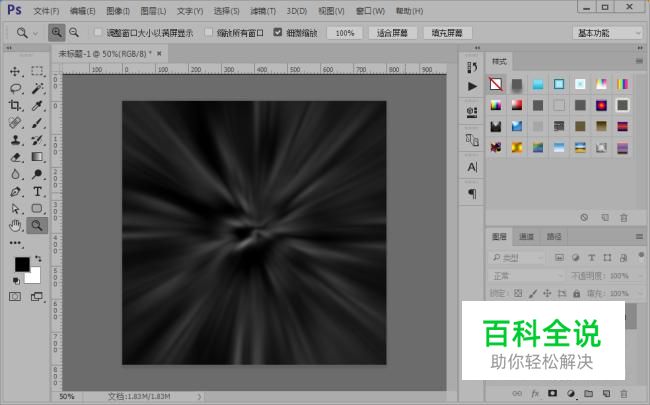The width and height of the screenshot is (650, 405).
Task: Click the white background color swatch
Action: coord(34,277)
